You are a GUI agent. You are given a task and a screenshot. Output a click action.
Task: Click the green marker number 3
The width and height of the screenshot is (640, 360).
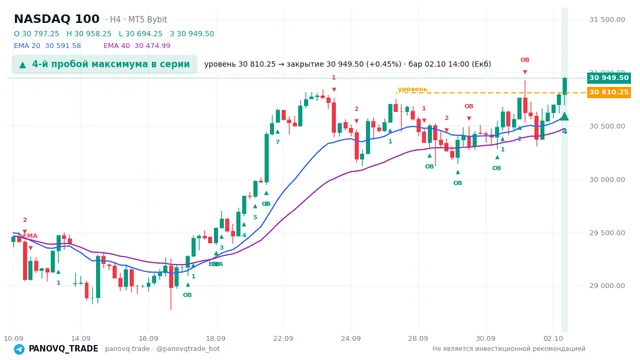coord(222,248)
